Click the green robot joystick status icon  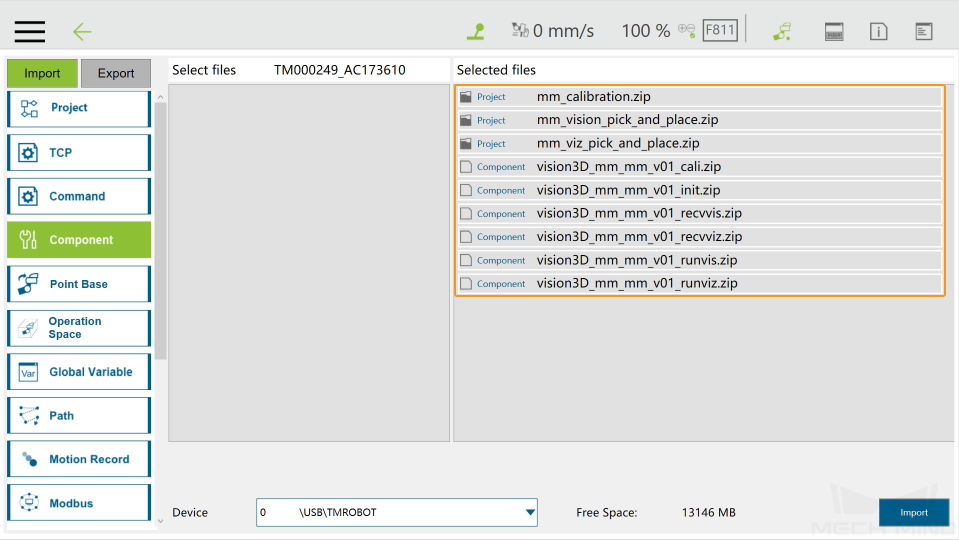476,31
